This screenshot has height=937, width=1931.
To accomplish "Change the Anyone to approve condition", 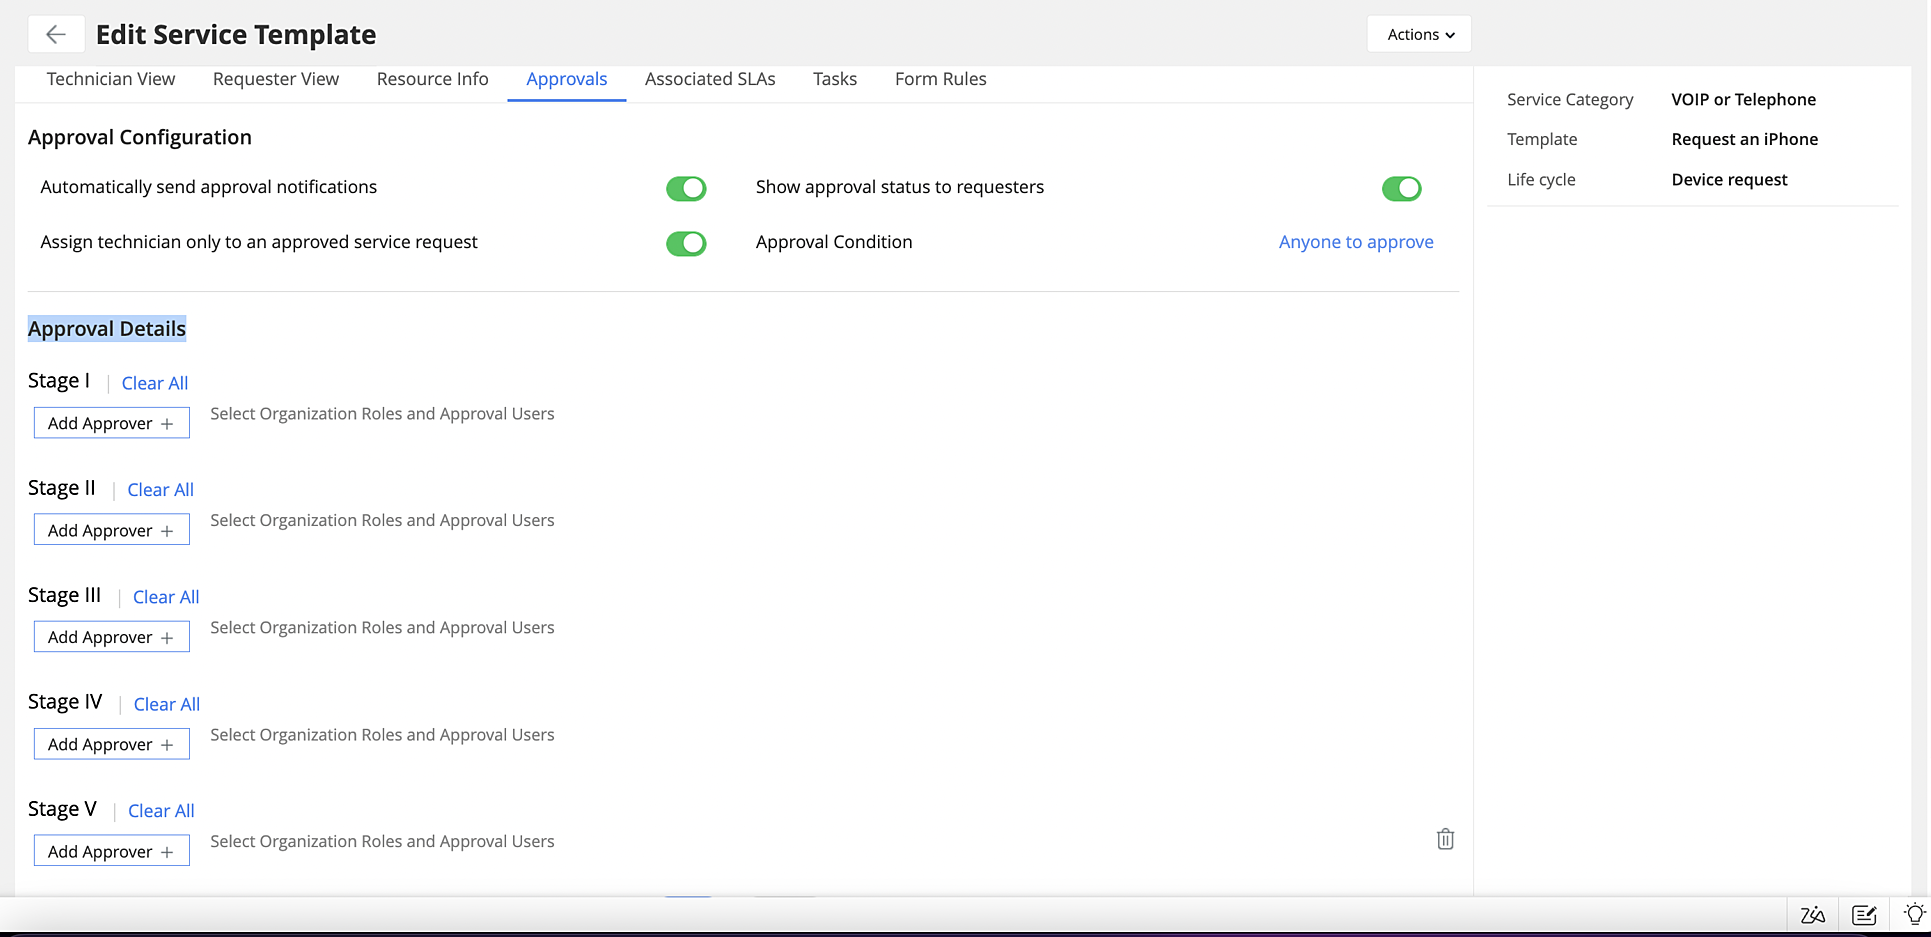I will (x=1356, y=242).
